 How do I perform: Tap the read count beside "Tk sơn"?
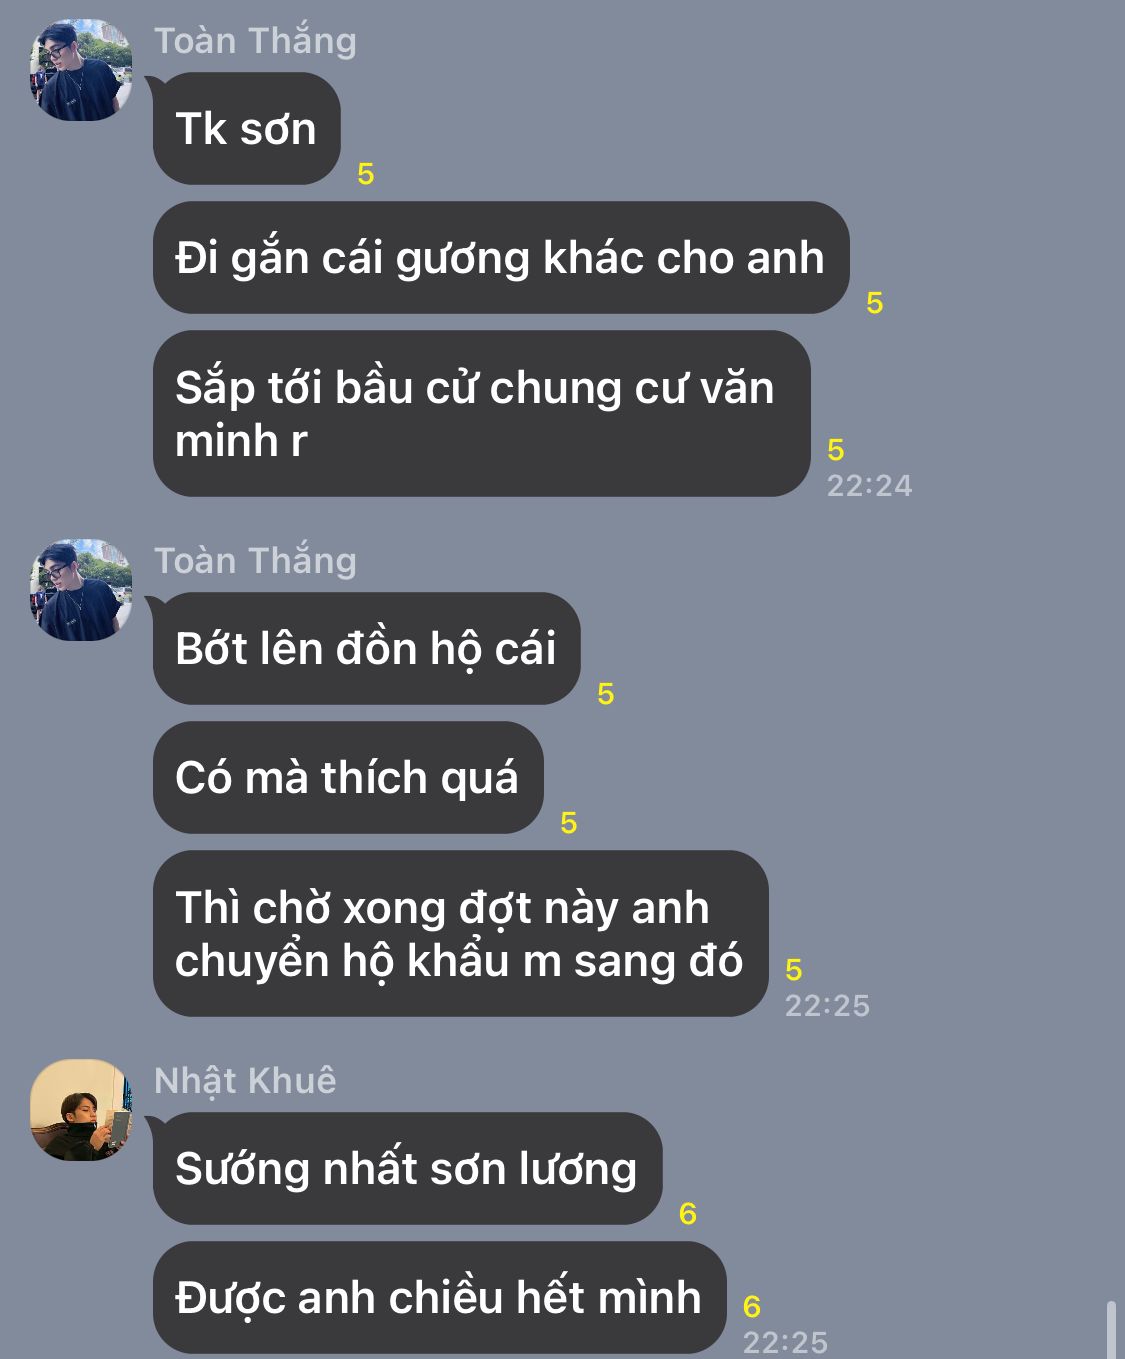[366, 174]
